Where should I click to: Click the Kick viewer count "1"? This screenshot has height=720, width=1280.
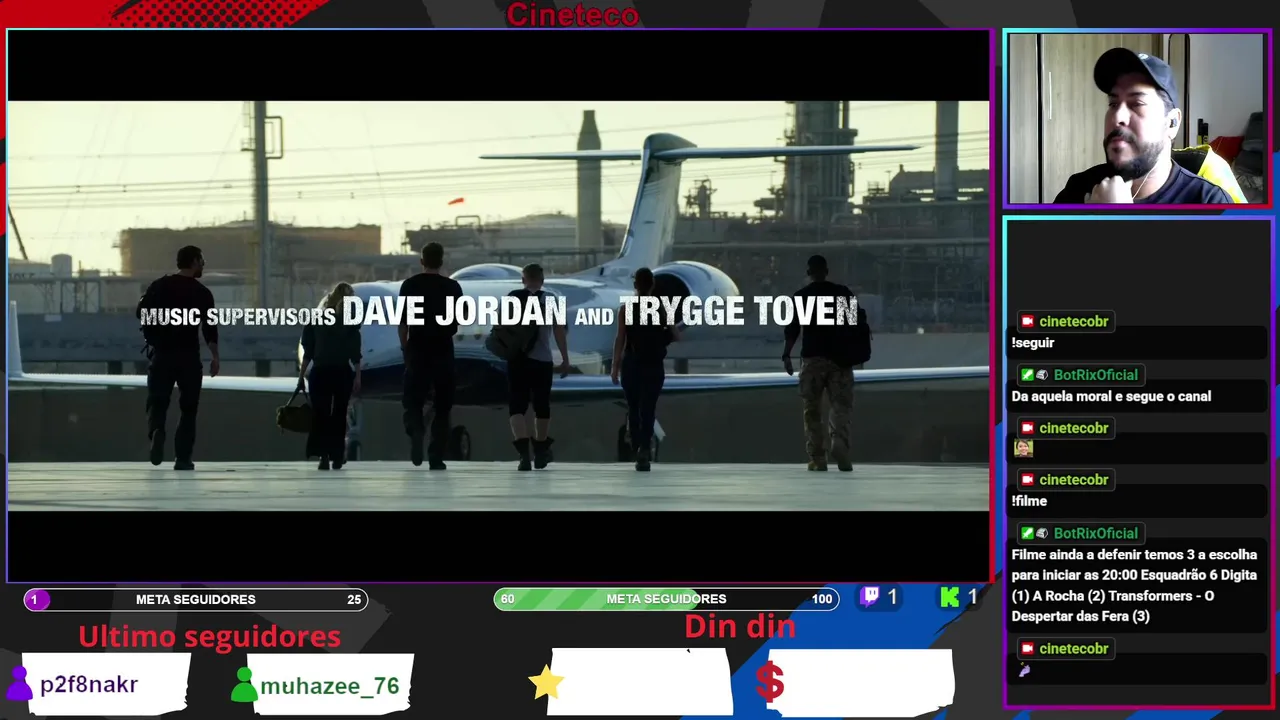tap(972, 597)
